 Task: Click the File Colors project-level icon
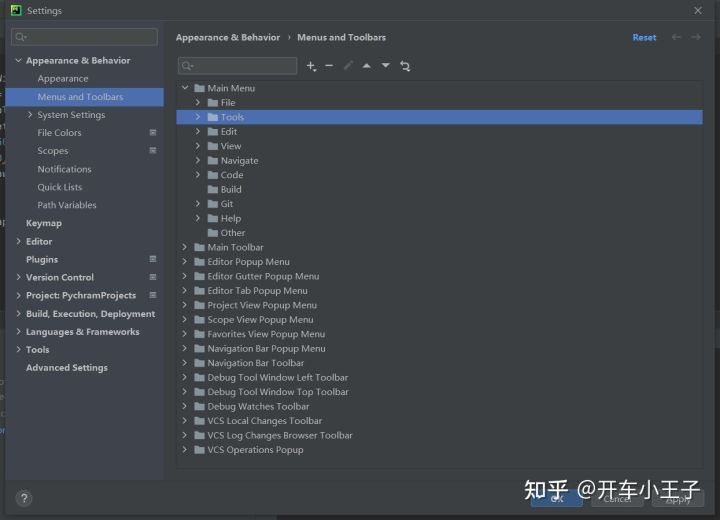click(153, 133)
